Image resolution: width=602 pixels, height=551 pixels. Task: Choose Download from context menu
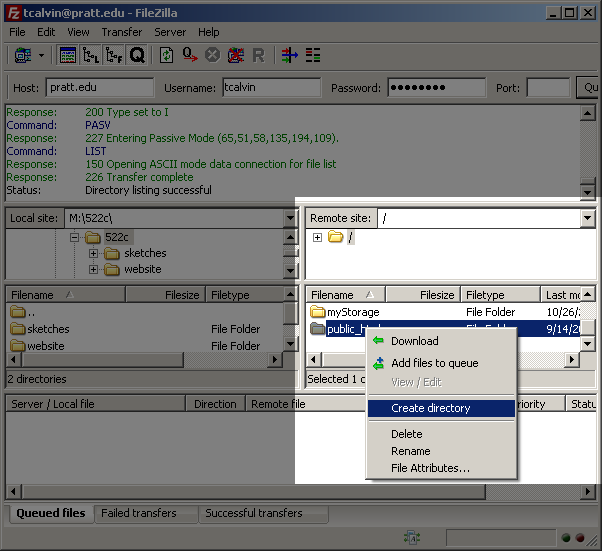pyautogui.click(x=441, y=341)
